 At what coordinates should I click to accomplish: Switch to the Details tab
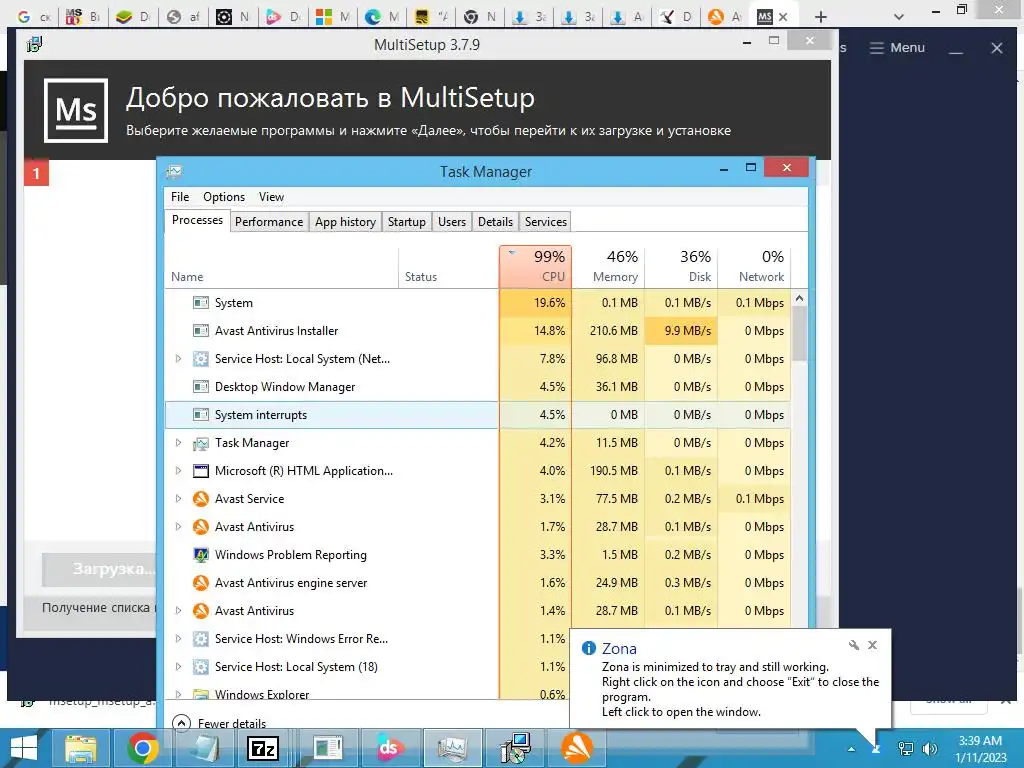coord(495,222)
